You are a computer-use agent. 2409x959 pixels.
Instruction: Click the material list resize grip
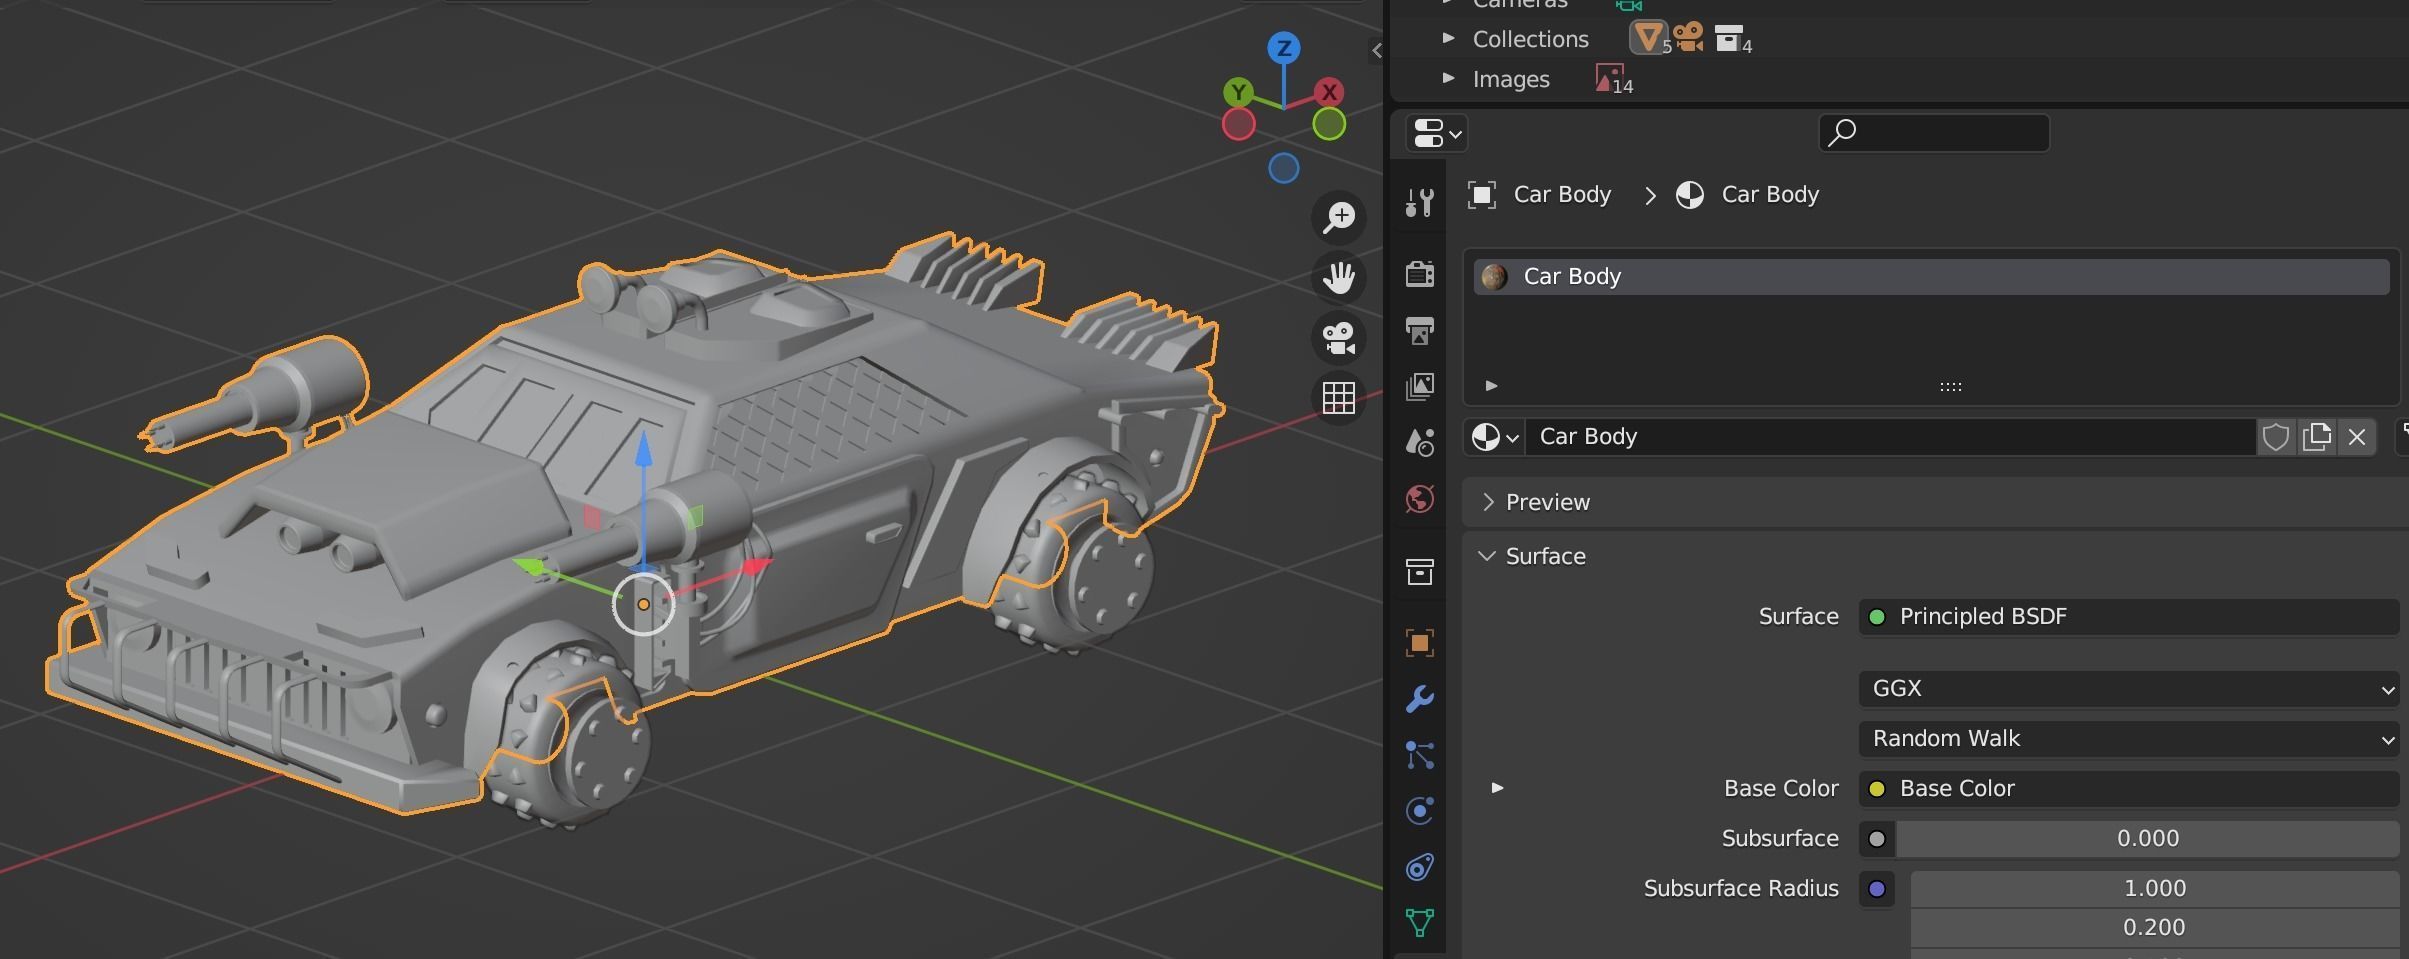(1950, 386)
